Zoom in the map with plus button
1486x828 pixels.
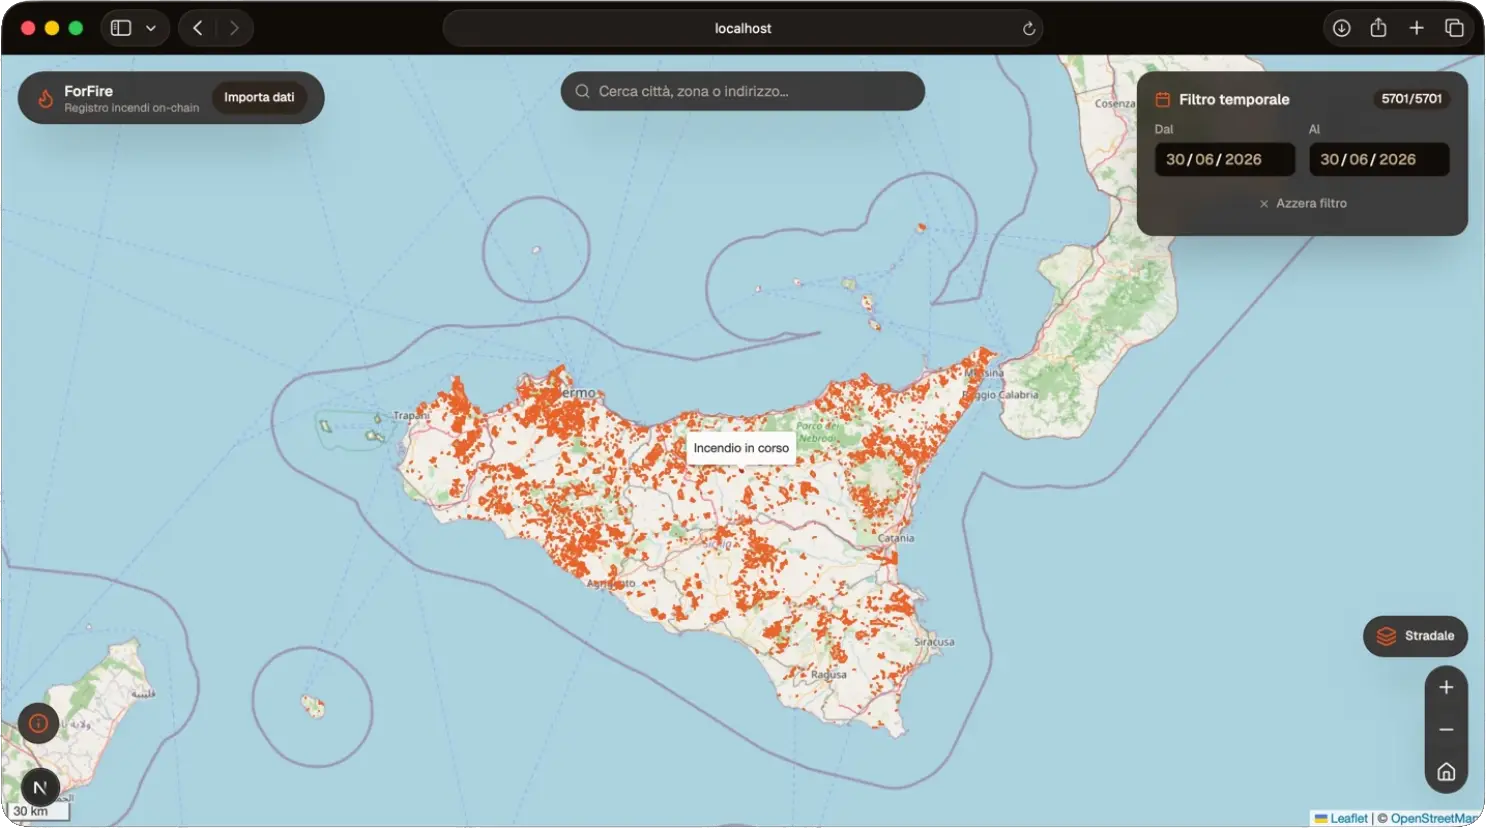pos(1446,687)
